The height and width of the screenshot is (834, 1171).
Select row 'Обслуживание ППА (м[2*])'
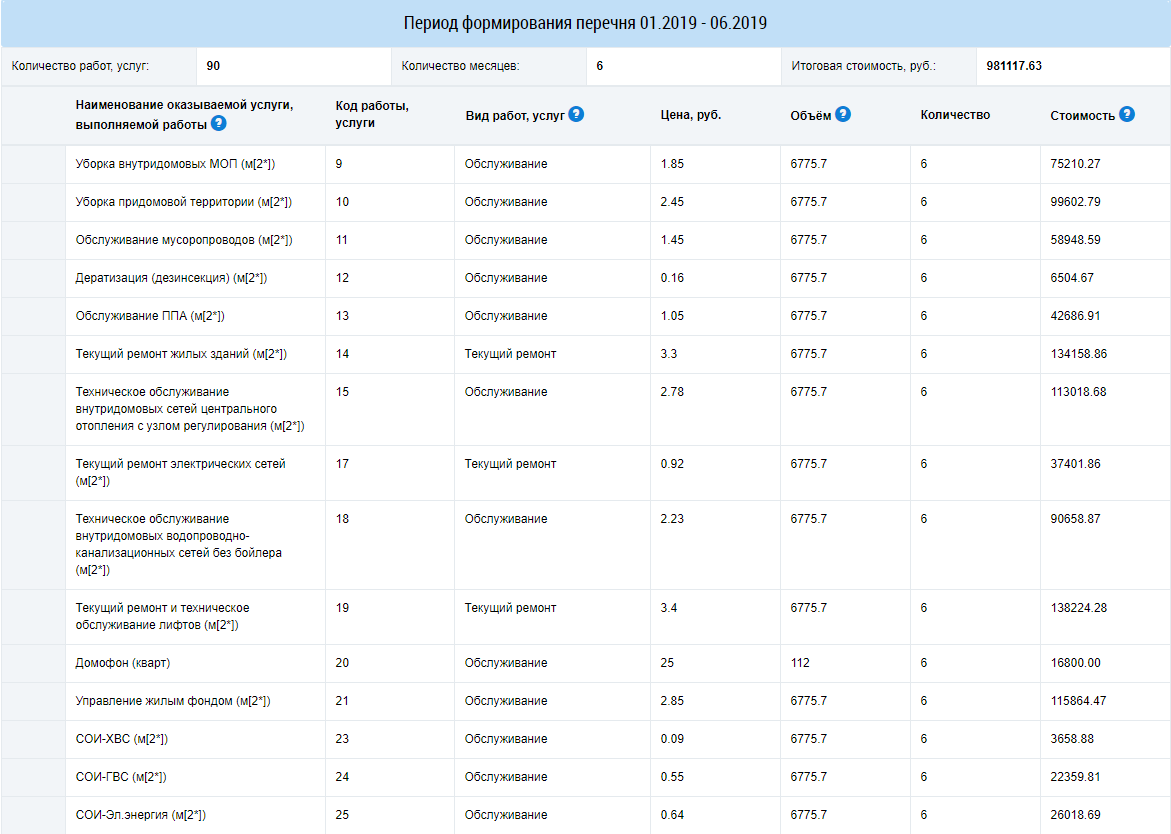(x=586, y=317)
